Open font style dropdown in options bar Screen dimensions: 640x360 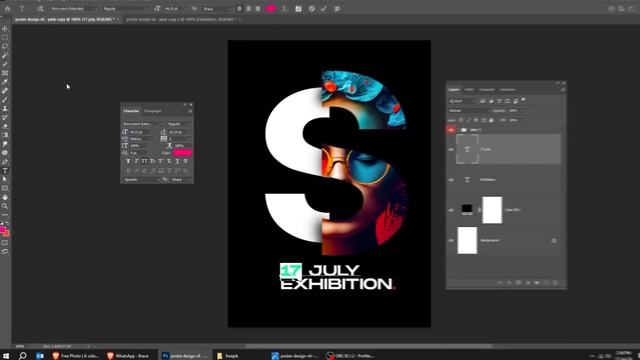tap(126, 9)
